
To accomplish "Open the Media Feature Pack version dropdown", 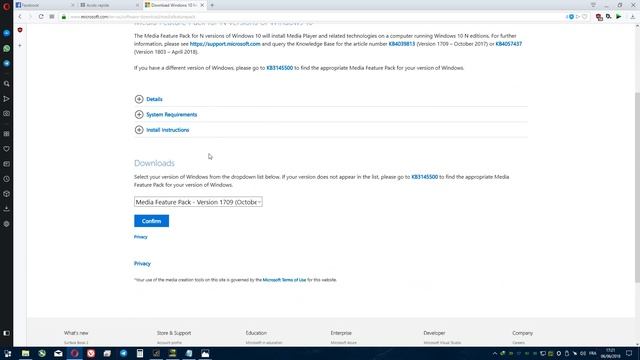I will [x=198, y=202].
